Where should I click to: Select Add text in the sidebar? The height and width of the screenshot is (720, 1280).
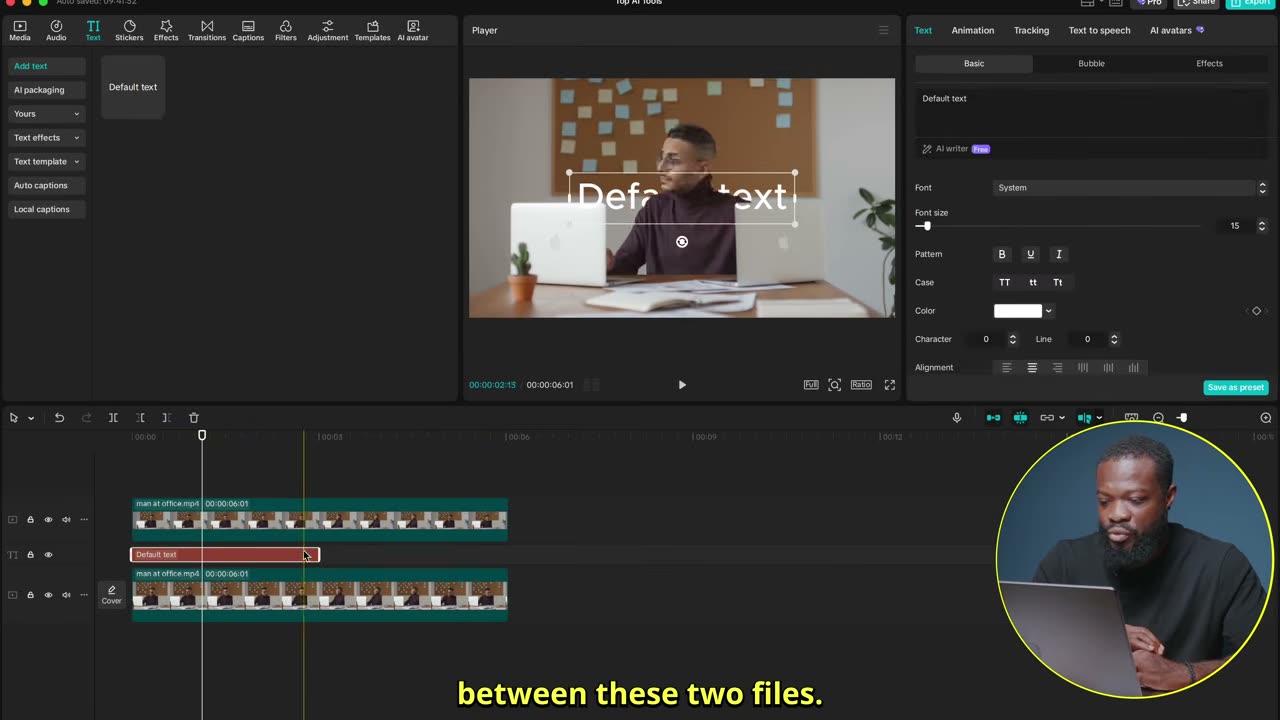[x=47, y=66]
